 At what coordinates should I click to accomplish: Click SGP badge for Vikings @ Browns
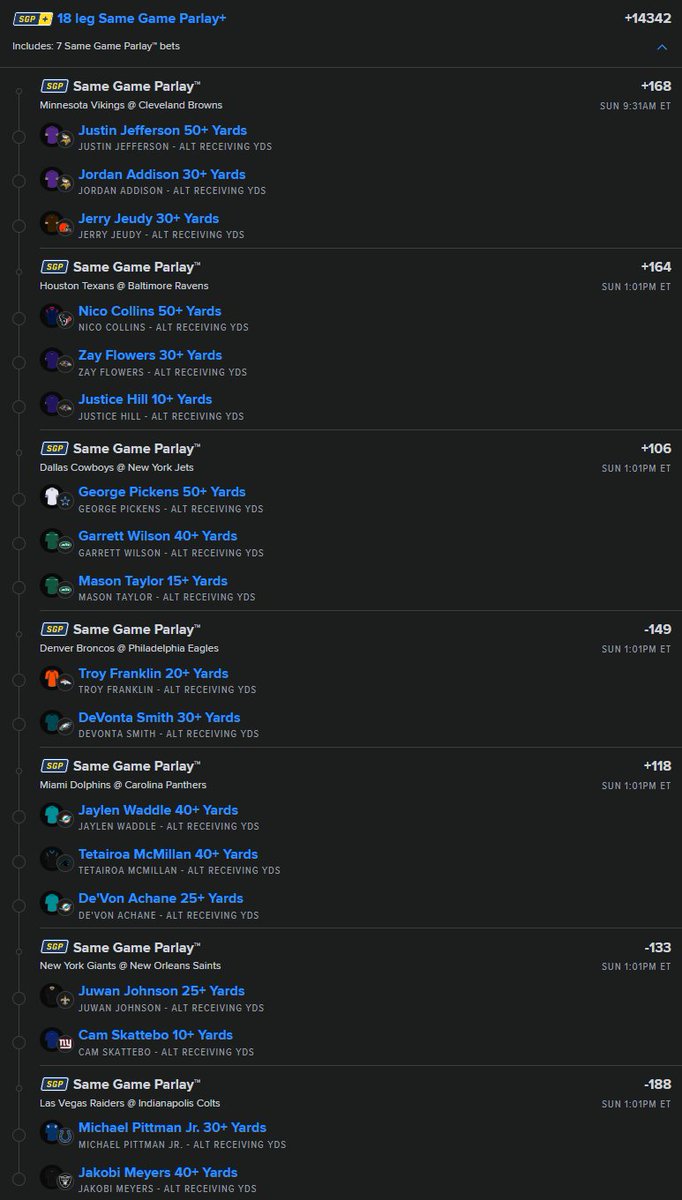coord(54,86)
